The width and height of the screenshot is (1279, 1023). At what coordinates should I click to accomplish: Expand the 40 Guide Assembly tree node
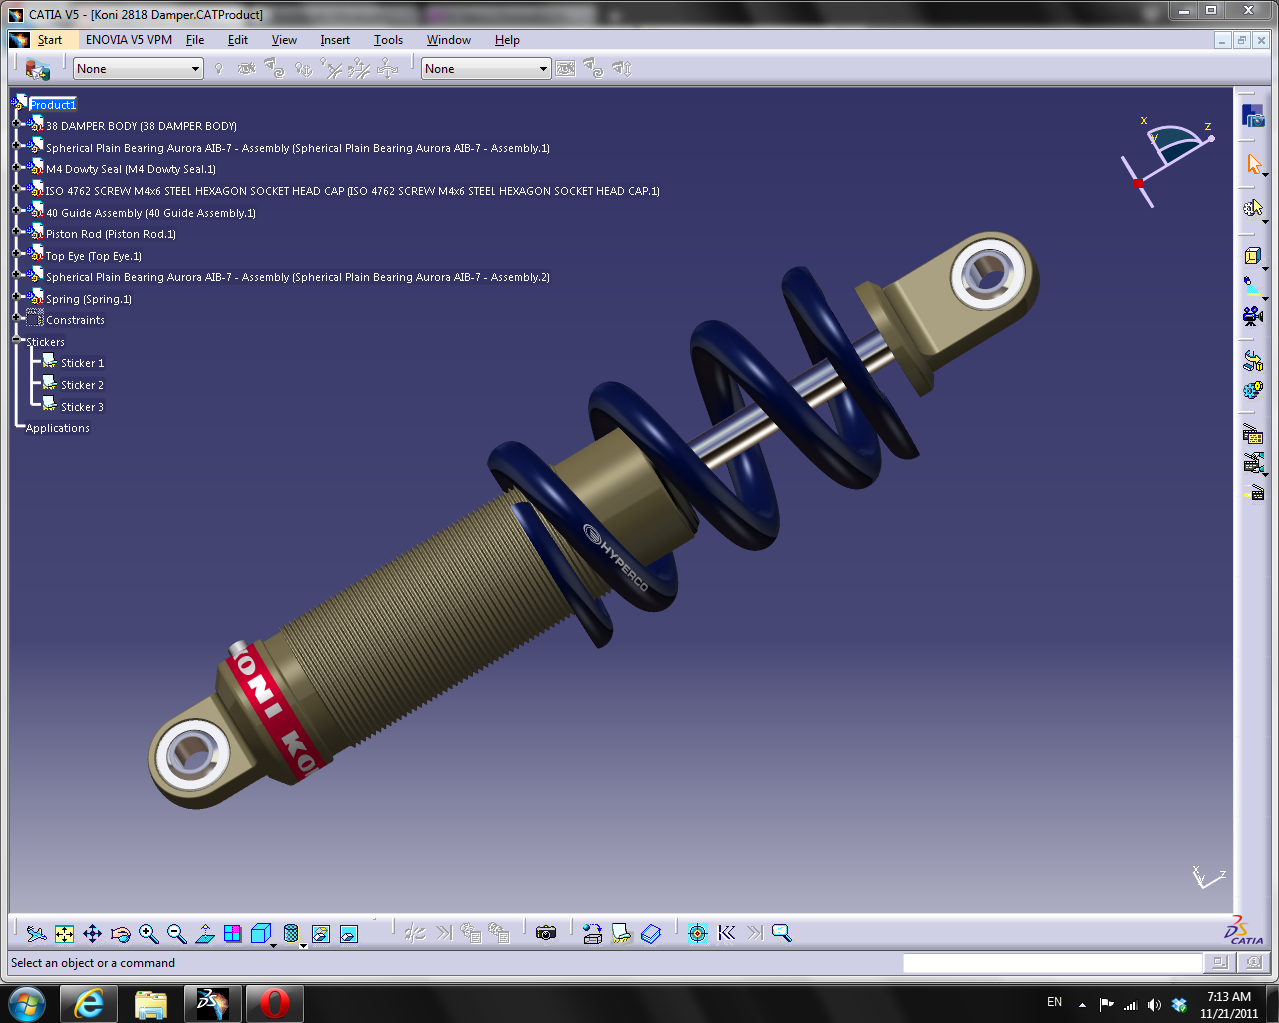(16, 210)
